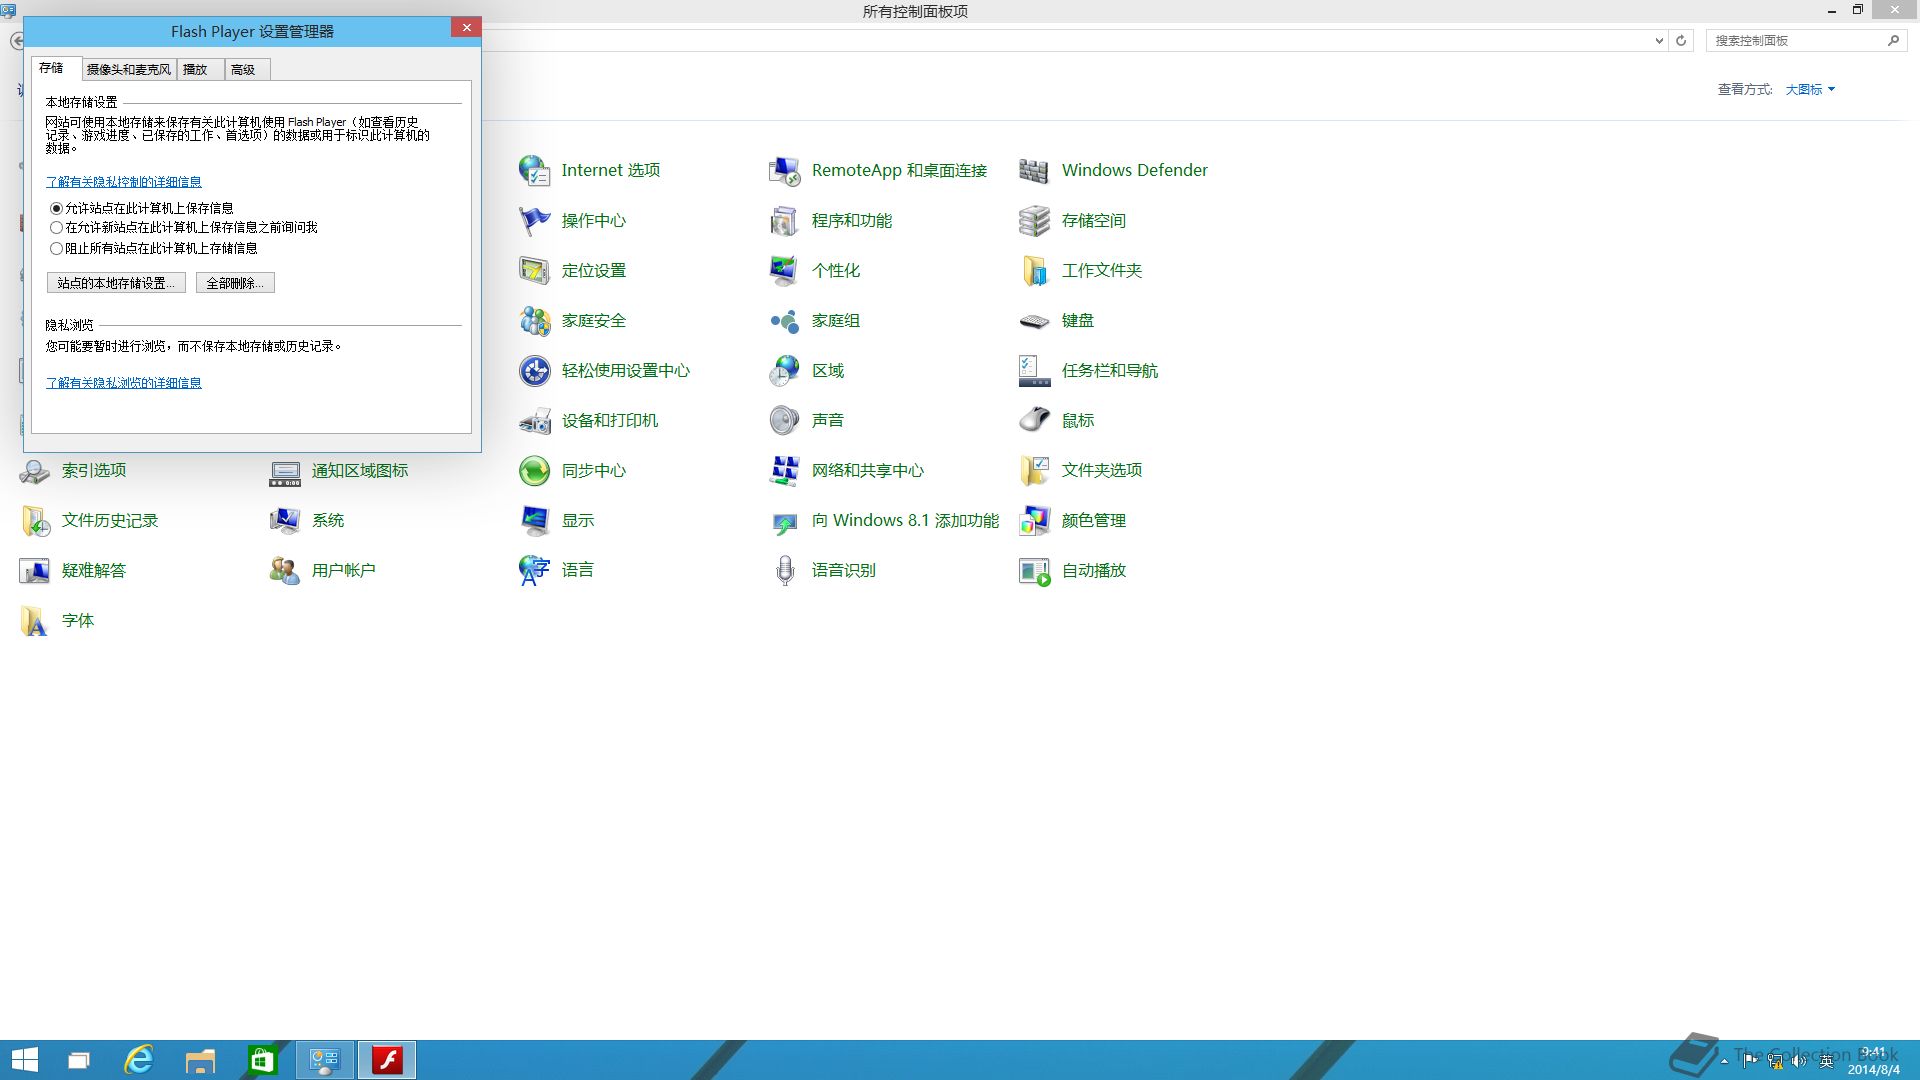The height and width of the screenshot is (1080, 1920).
Task: Open 了解有关隐私控制的详细信息 link
Action: (124, 182)
